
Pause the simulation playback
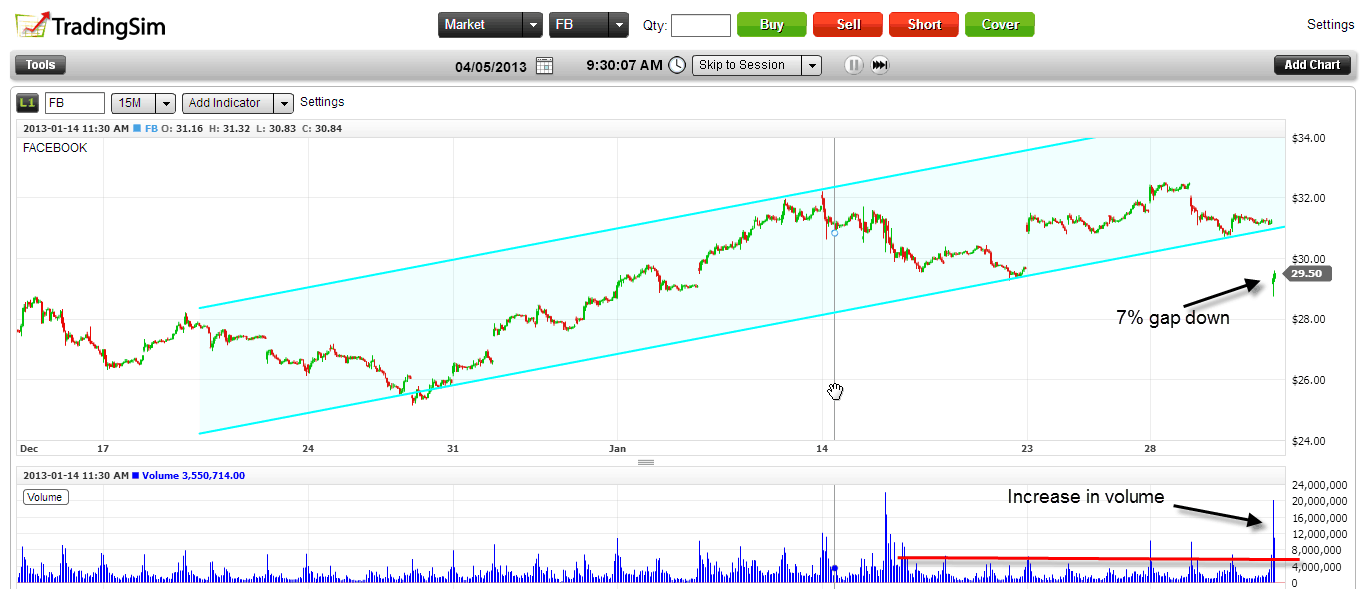(x=853, y=65)
